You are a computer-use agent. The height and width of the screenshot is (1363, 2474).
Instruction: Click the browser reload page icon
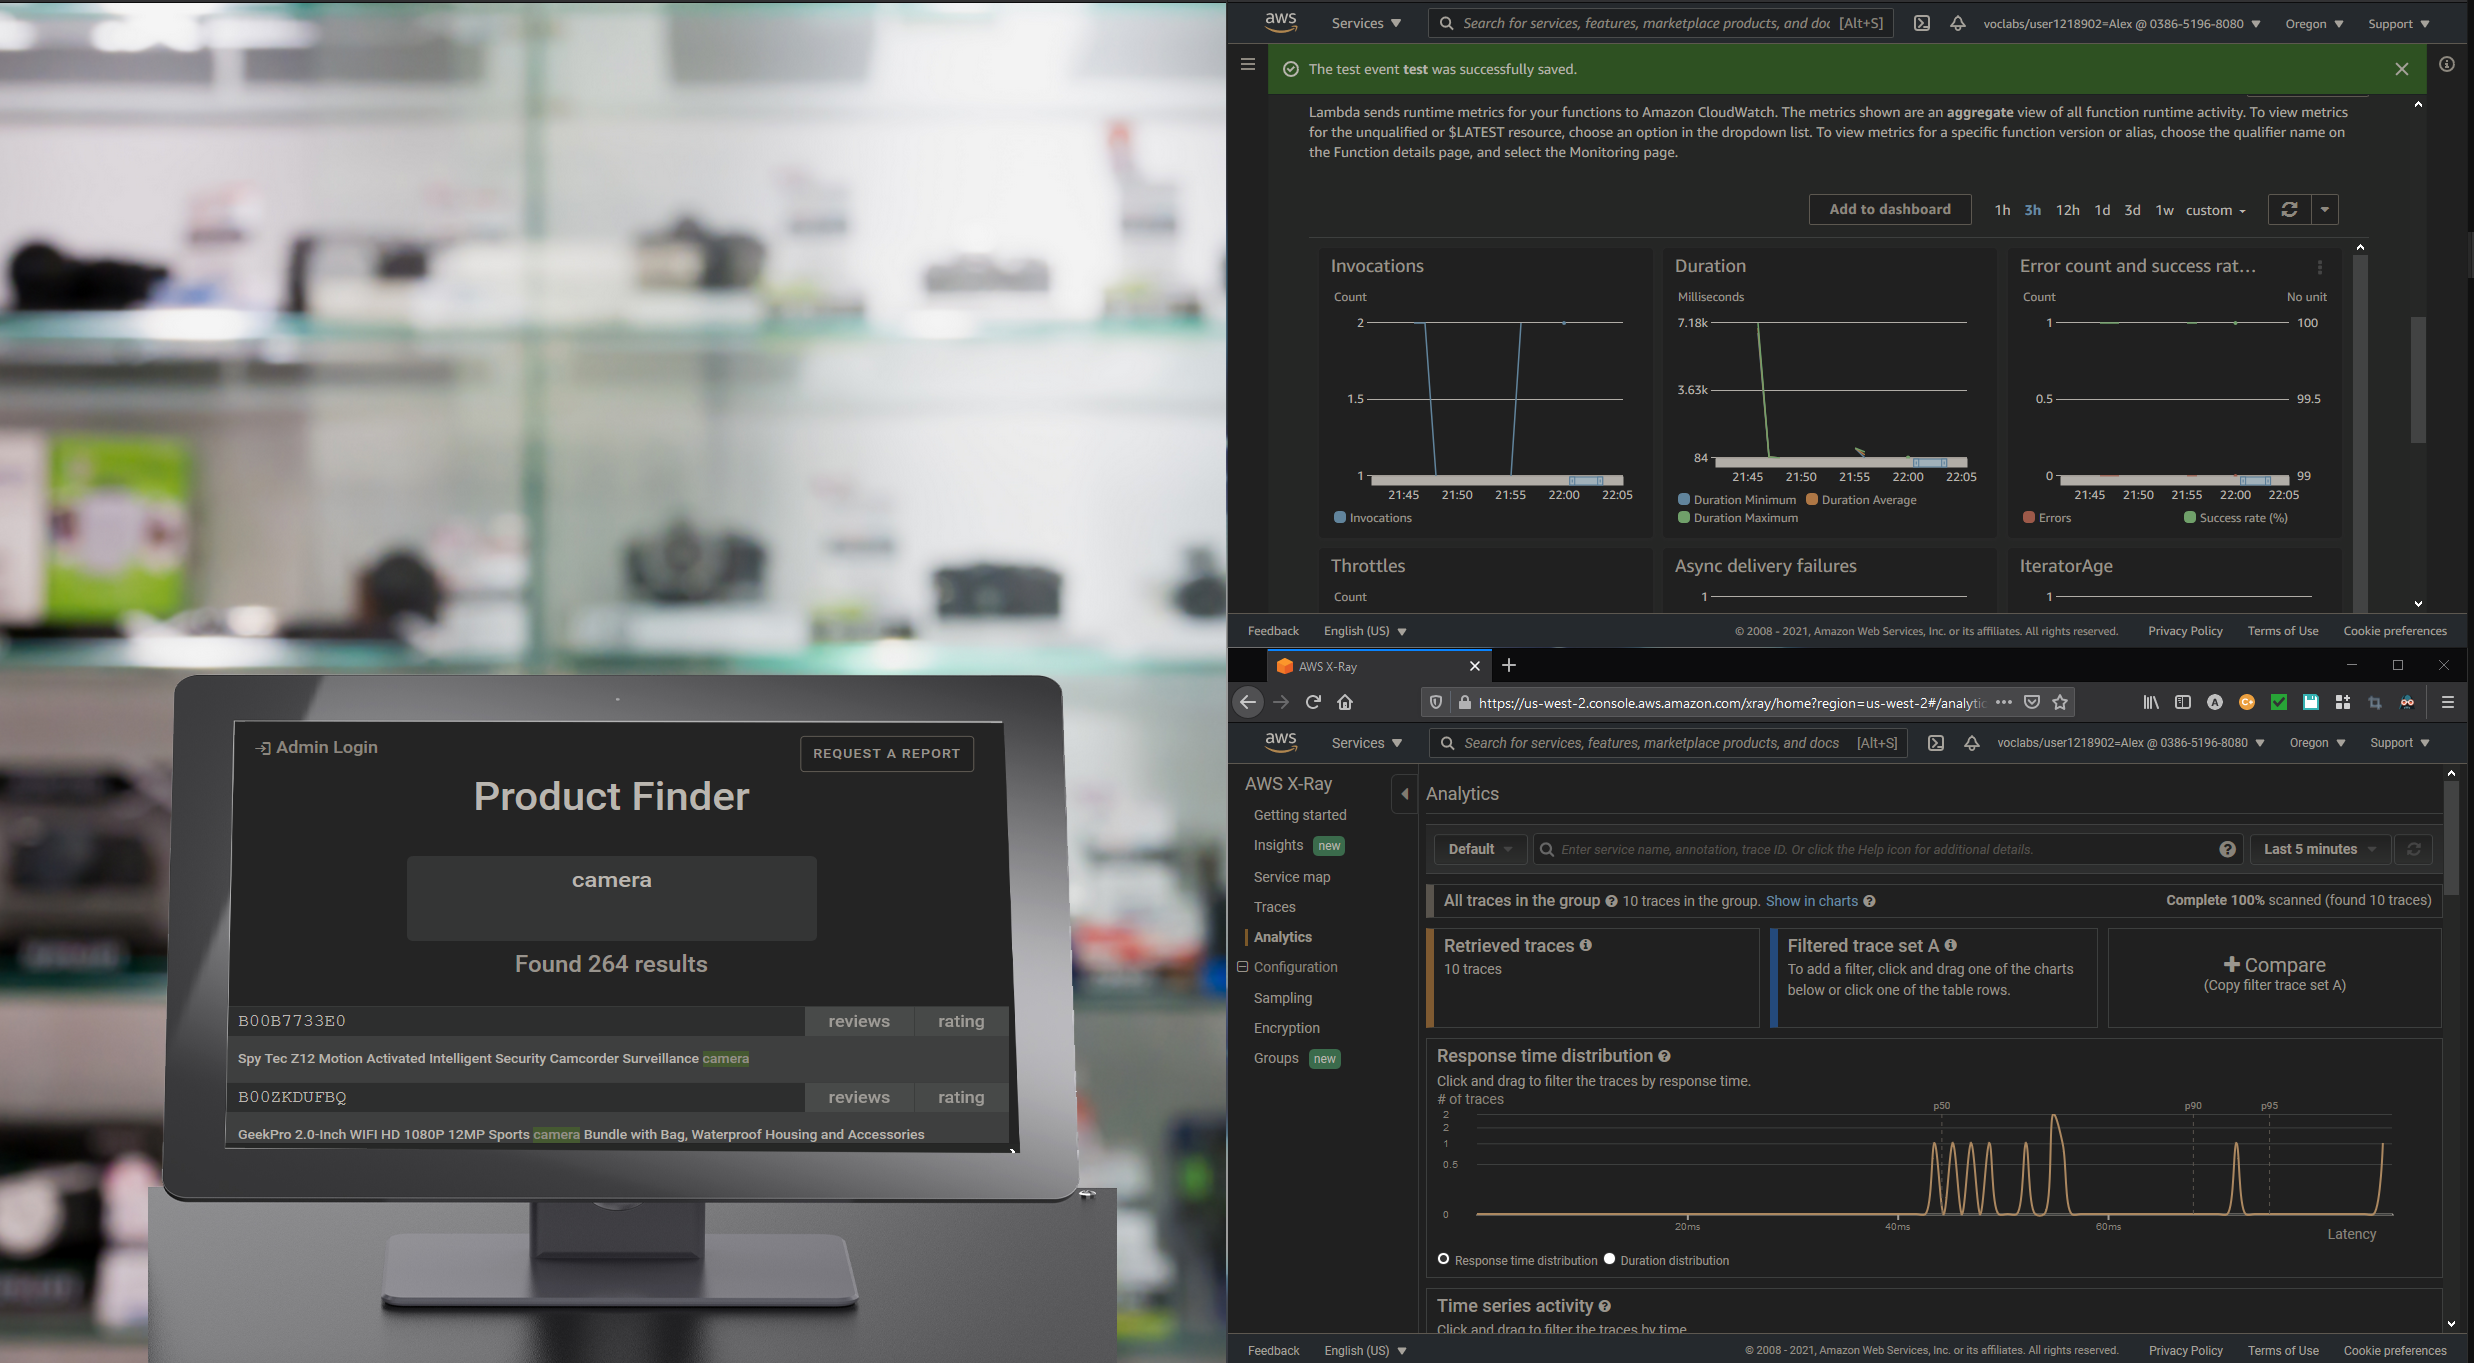[x=1313, y=702]
